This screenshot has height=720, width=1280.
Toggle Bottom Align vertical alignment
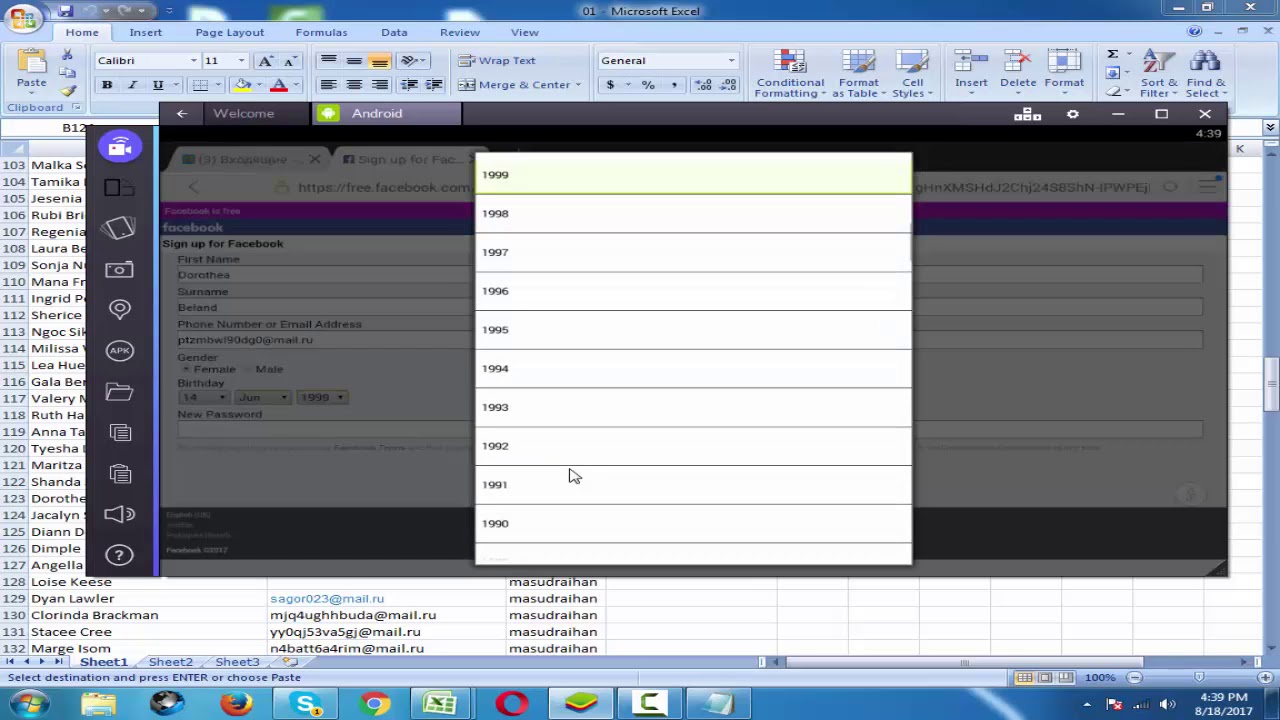pos(379,60)
